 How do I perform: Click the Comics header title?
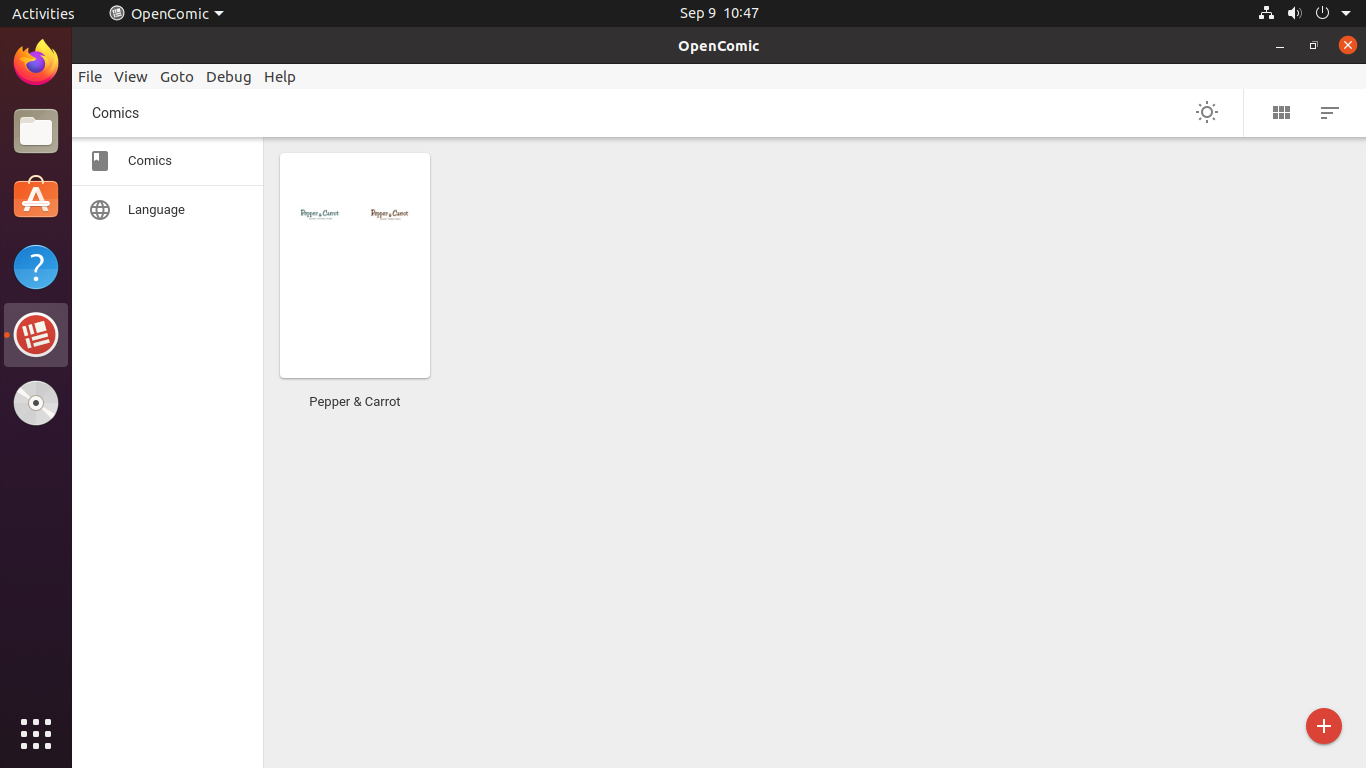115,113
